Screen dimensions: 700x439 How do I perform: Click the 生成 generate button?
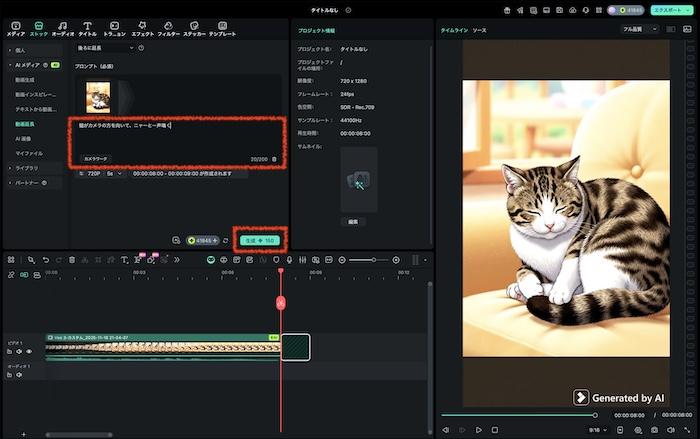point(259,240)
